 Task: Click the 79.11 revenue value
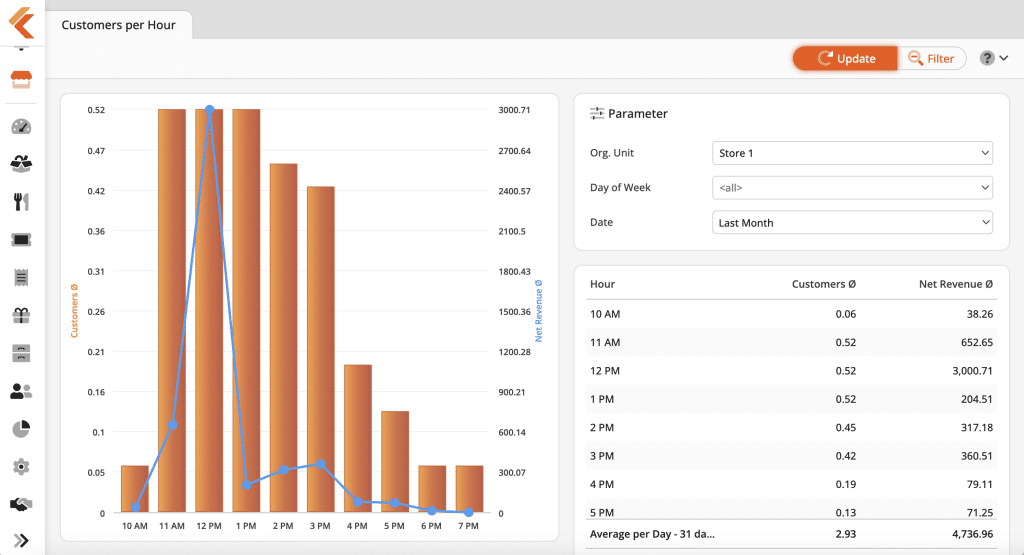coord(980,484)
